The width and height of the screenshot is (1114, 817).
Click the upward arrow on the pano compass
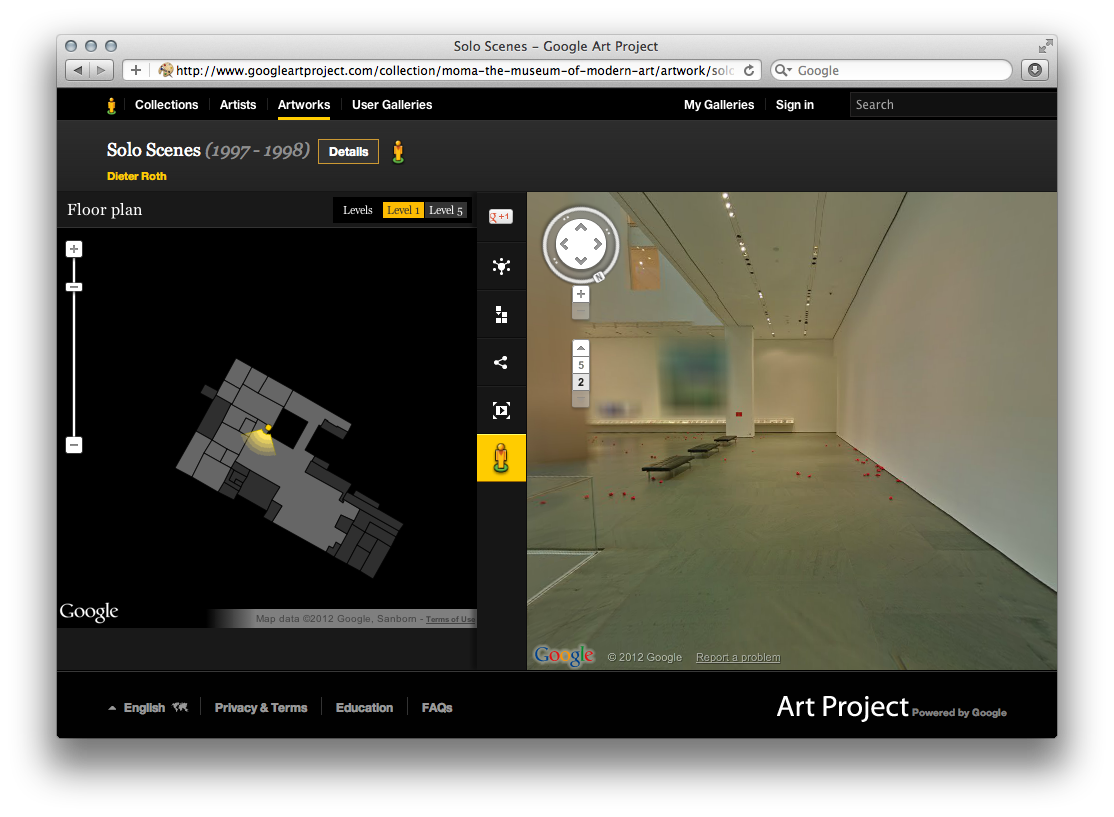pos(581,228)
